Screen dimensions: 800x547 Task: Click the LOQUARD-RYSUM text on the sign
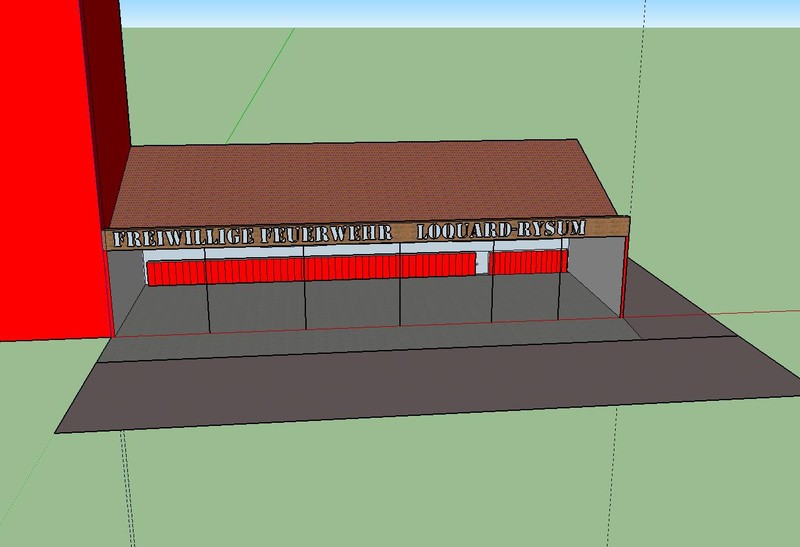pos(501,229)
